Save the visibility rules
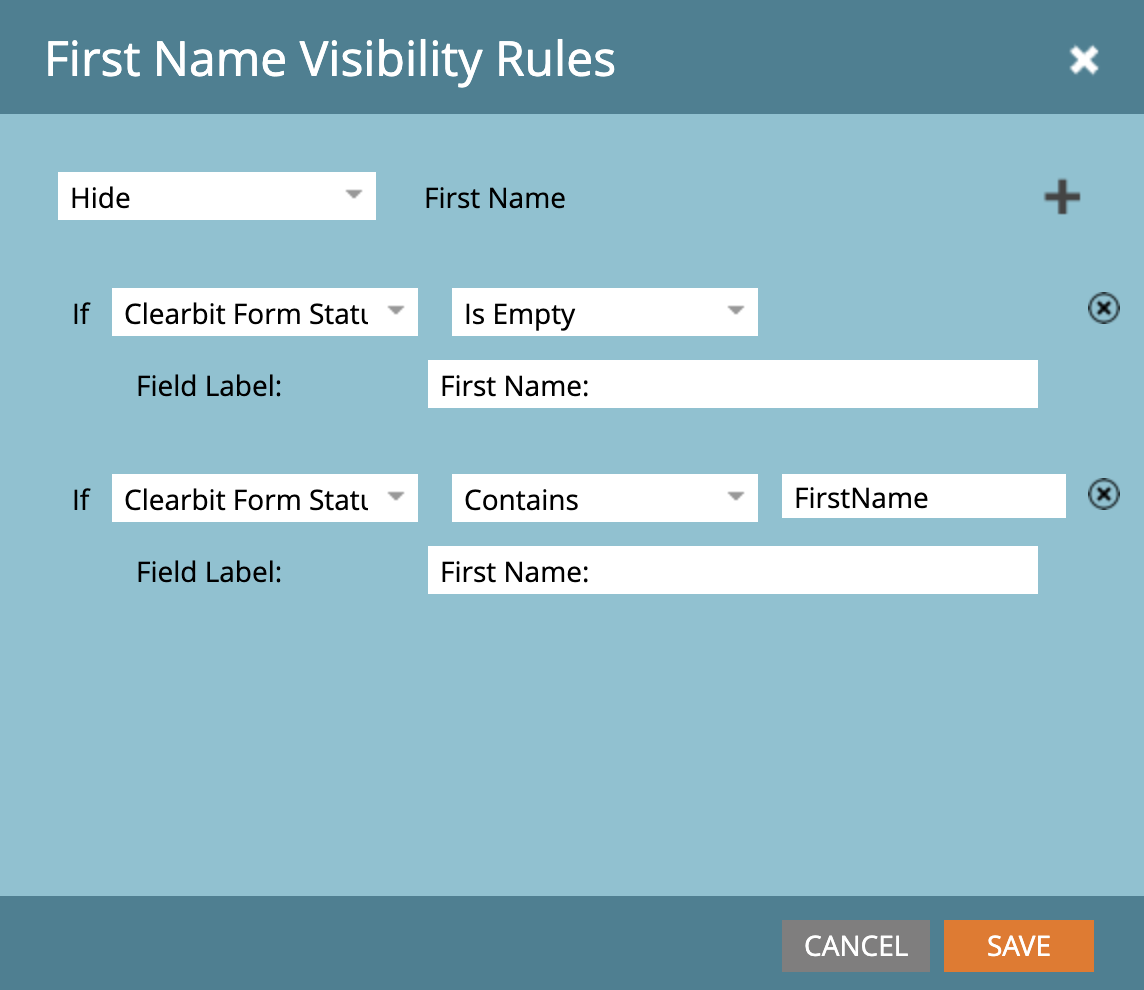The height and width of the screenshot is (990, 1144). (x=1019, y=946)
